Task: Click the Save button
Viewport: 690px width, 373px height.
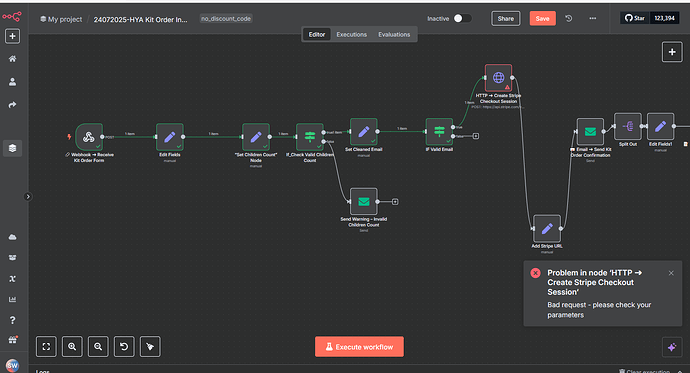Action: 542,18
